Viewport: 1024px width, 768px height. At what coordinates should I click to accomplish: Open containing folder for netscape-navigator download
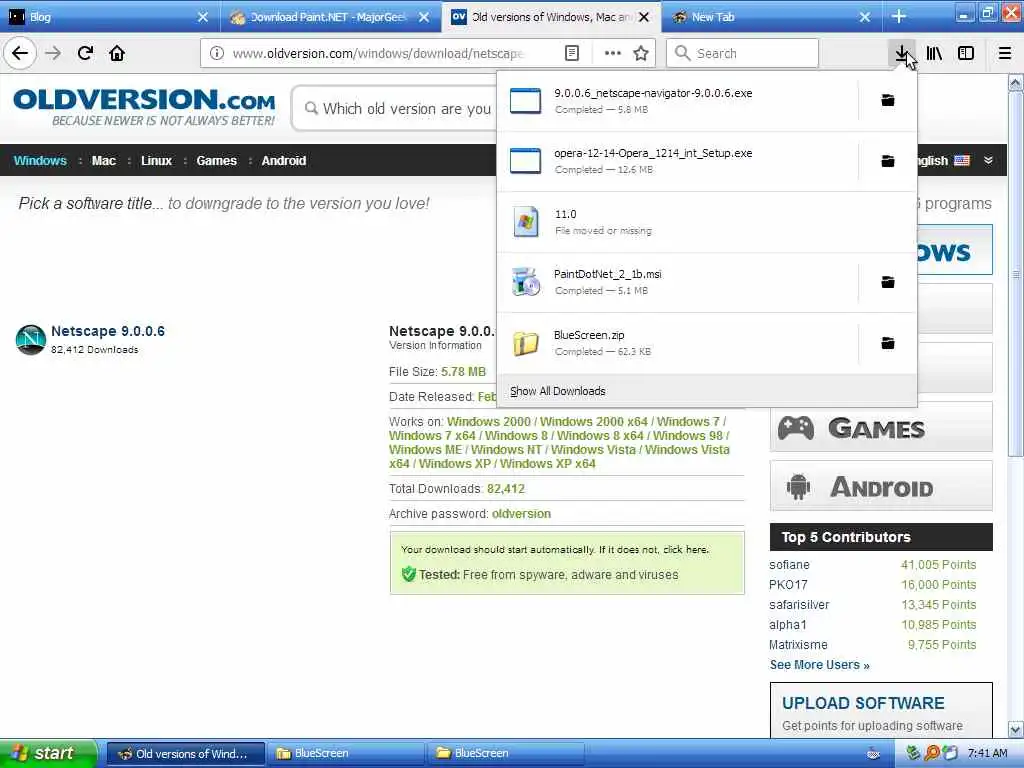click(x=888, y=101)
